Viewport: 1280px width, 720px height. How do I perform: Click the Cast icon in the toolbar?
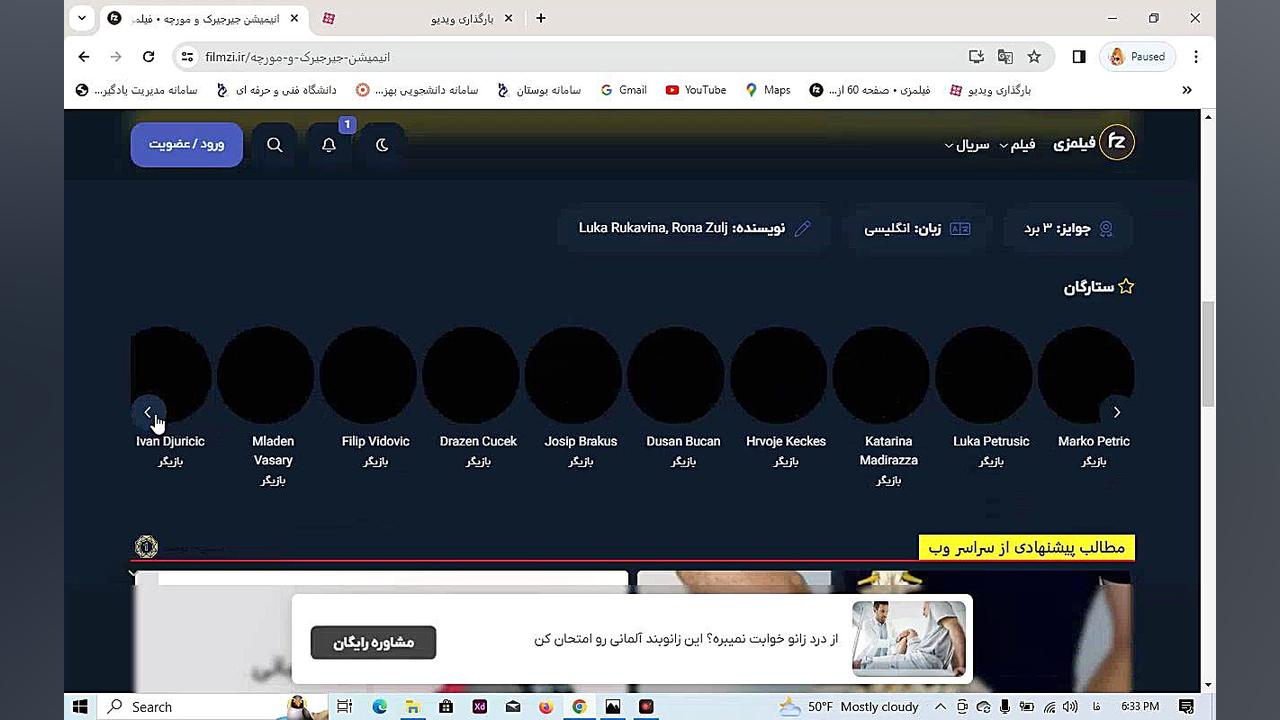pyautogui.click(x=976, y=57)
